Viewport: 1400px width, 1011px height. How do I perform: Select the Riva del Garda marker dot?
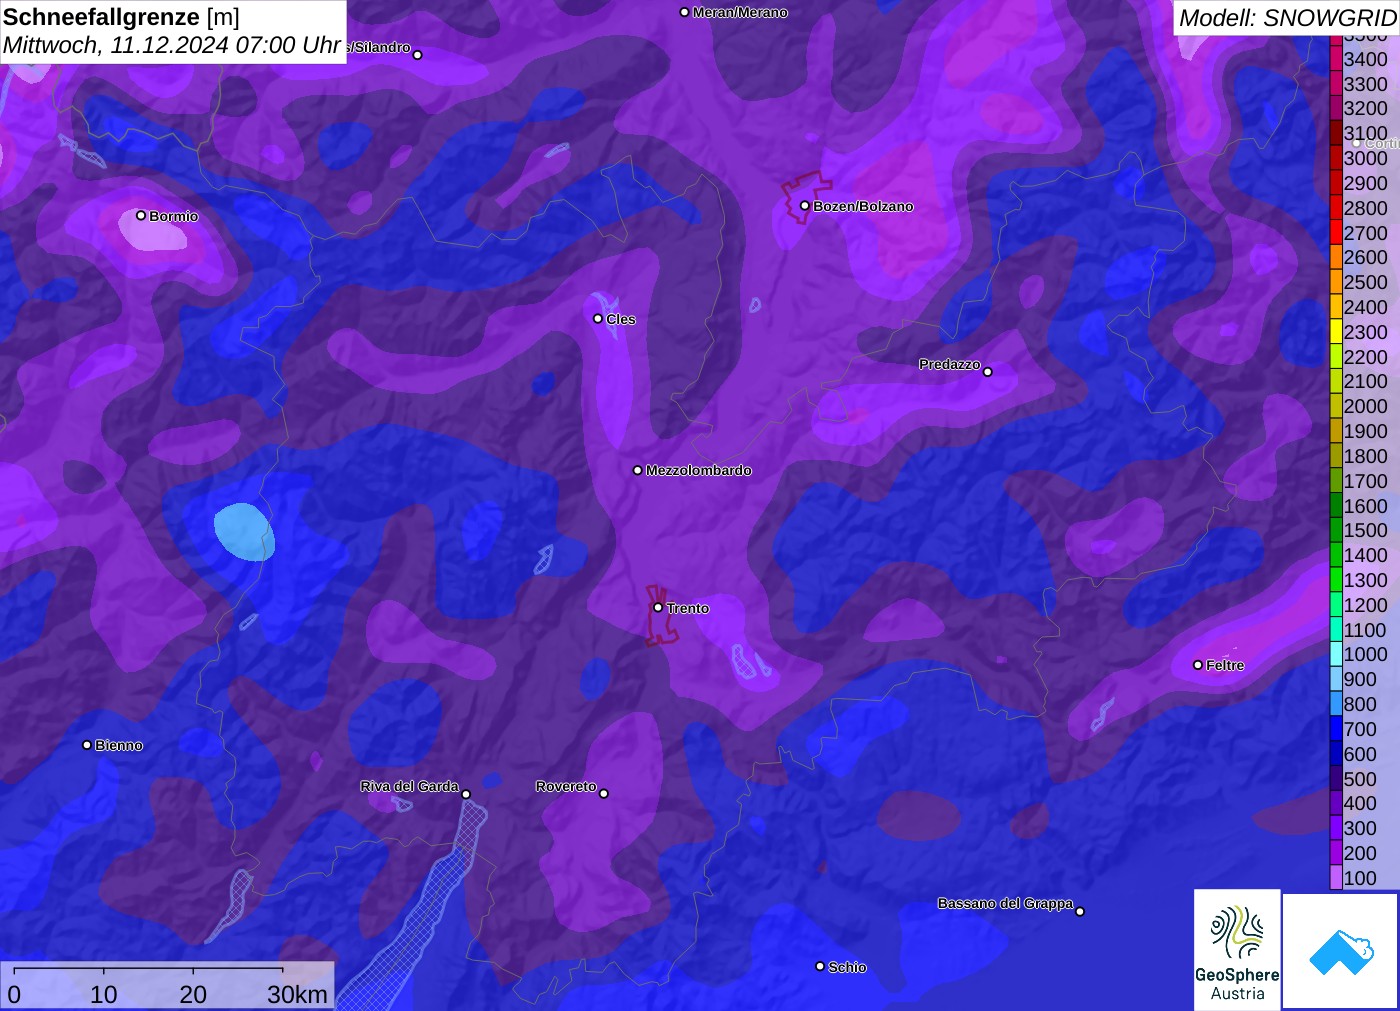(466, 794)
